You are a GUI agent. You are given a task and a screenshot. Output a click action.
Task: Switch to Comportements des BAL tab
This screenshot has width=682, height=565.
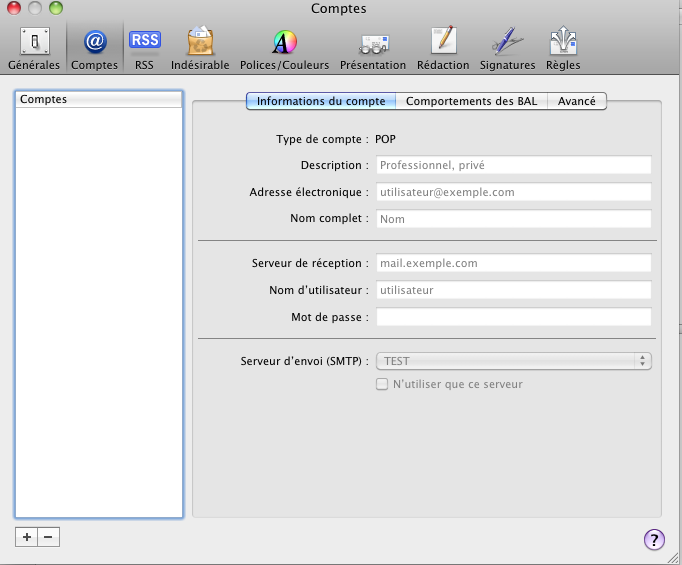[472, 101]
